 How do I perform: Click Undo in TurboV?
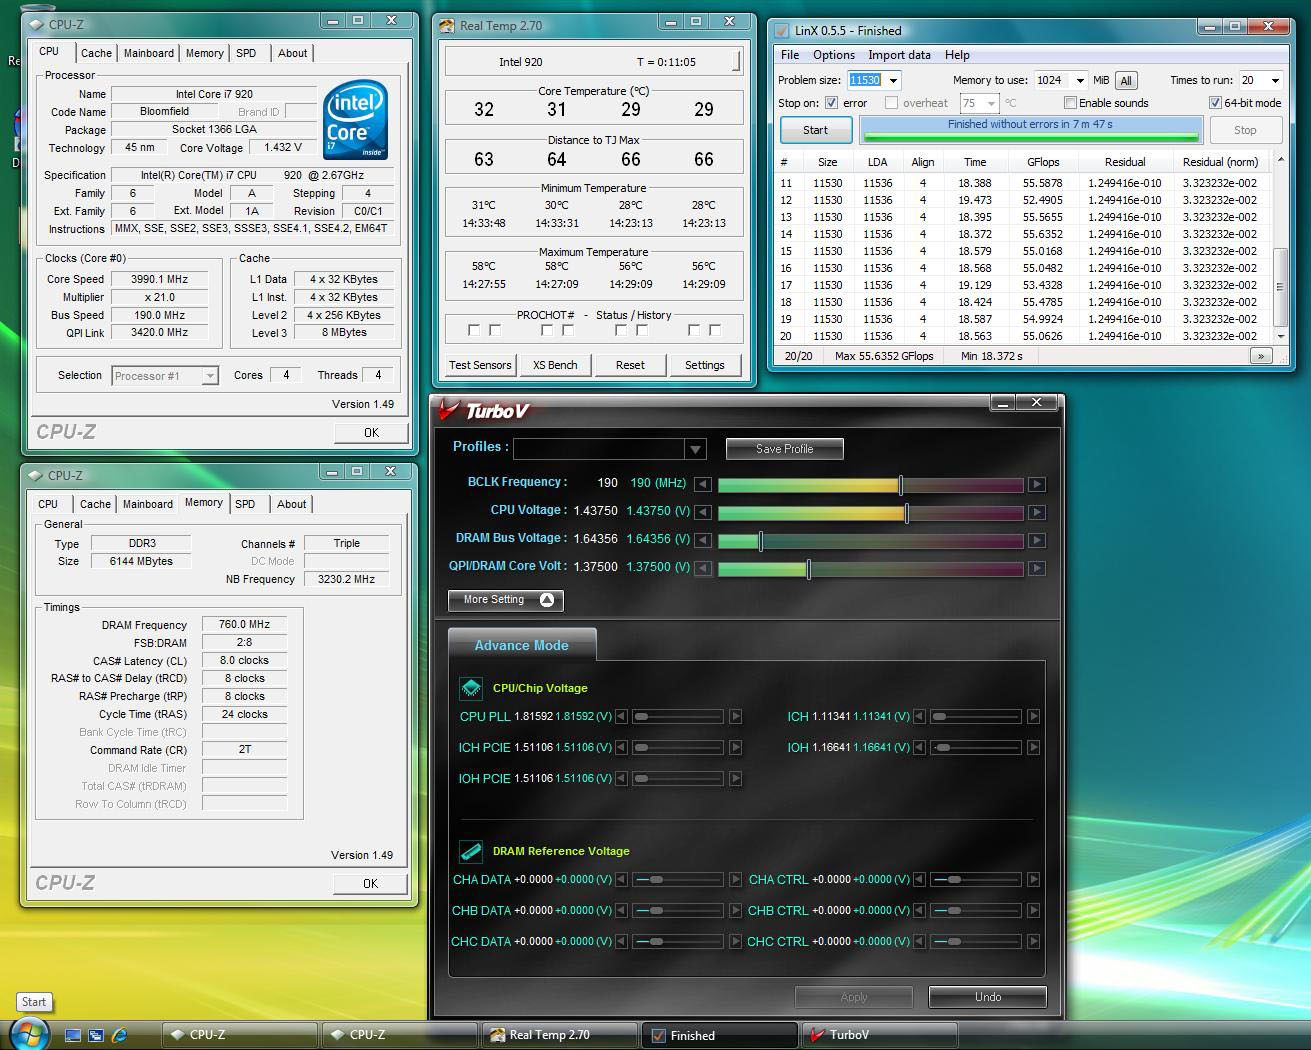tap(988, 997)
